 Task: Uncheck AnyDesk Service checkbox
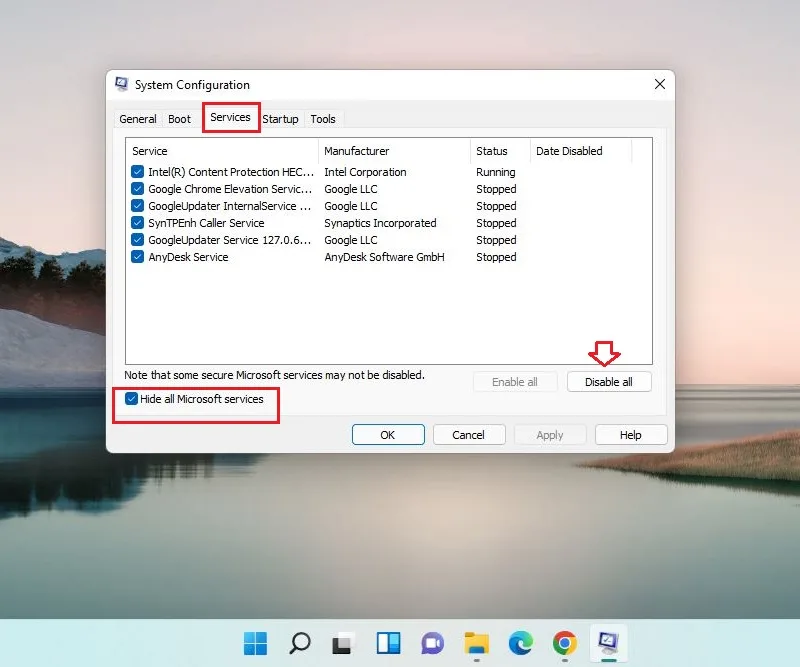[137, 257]
